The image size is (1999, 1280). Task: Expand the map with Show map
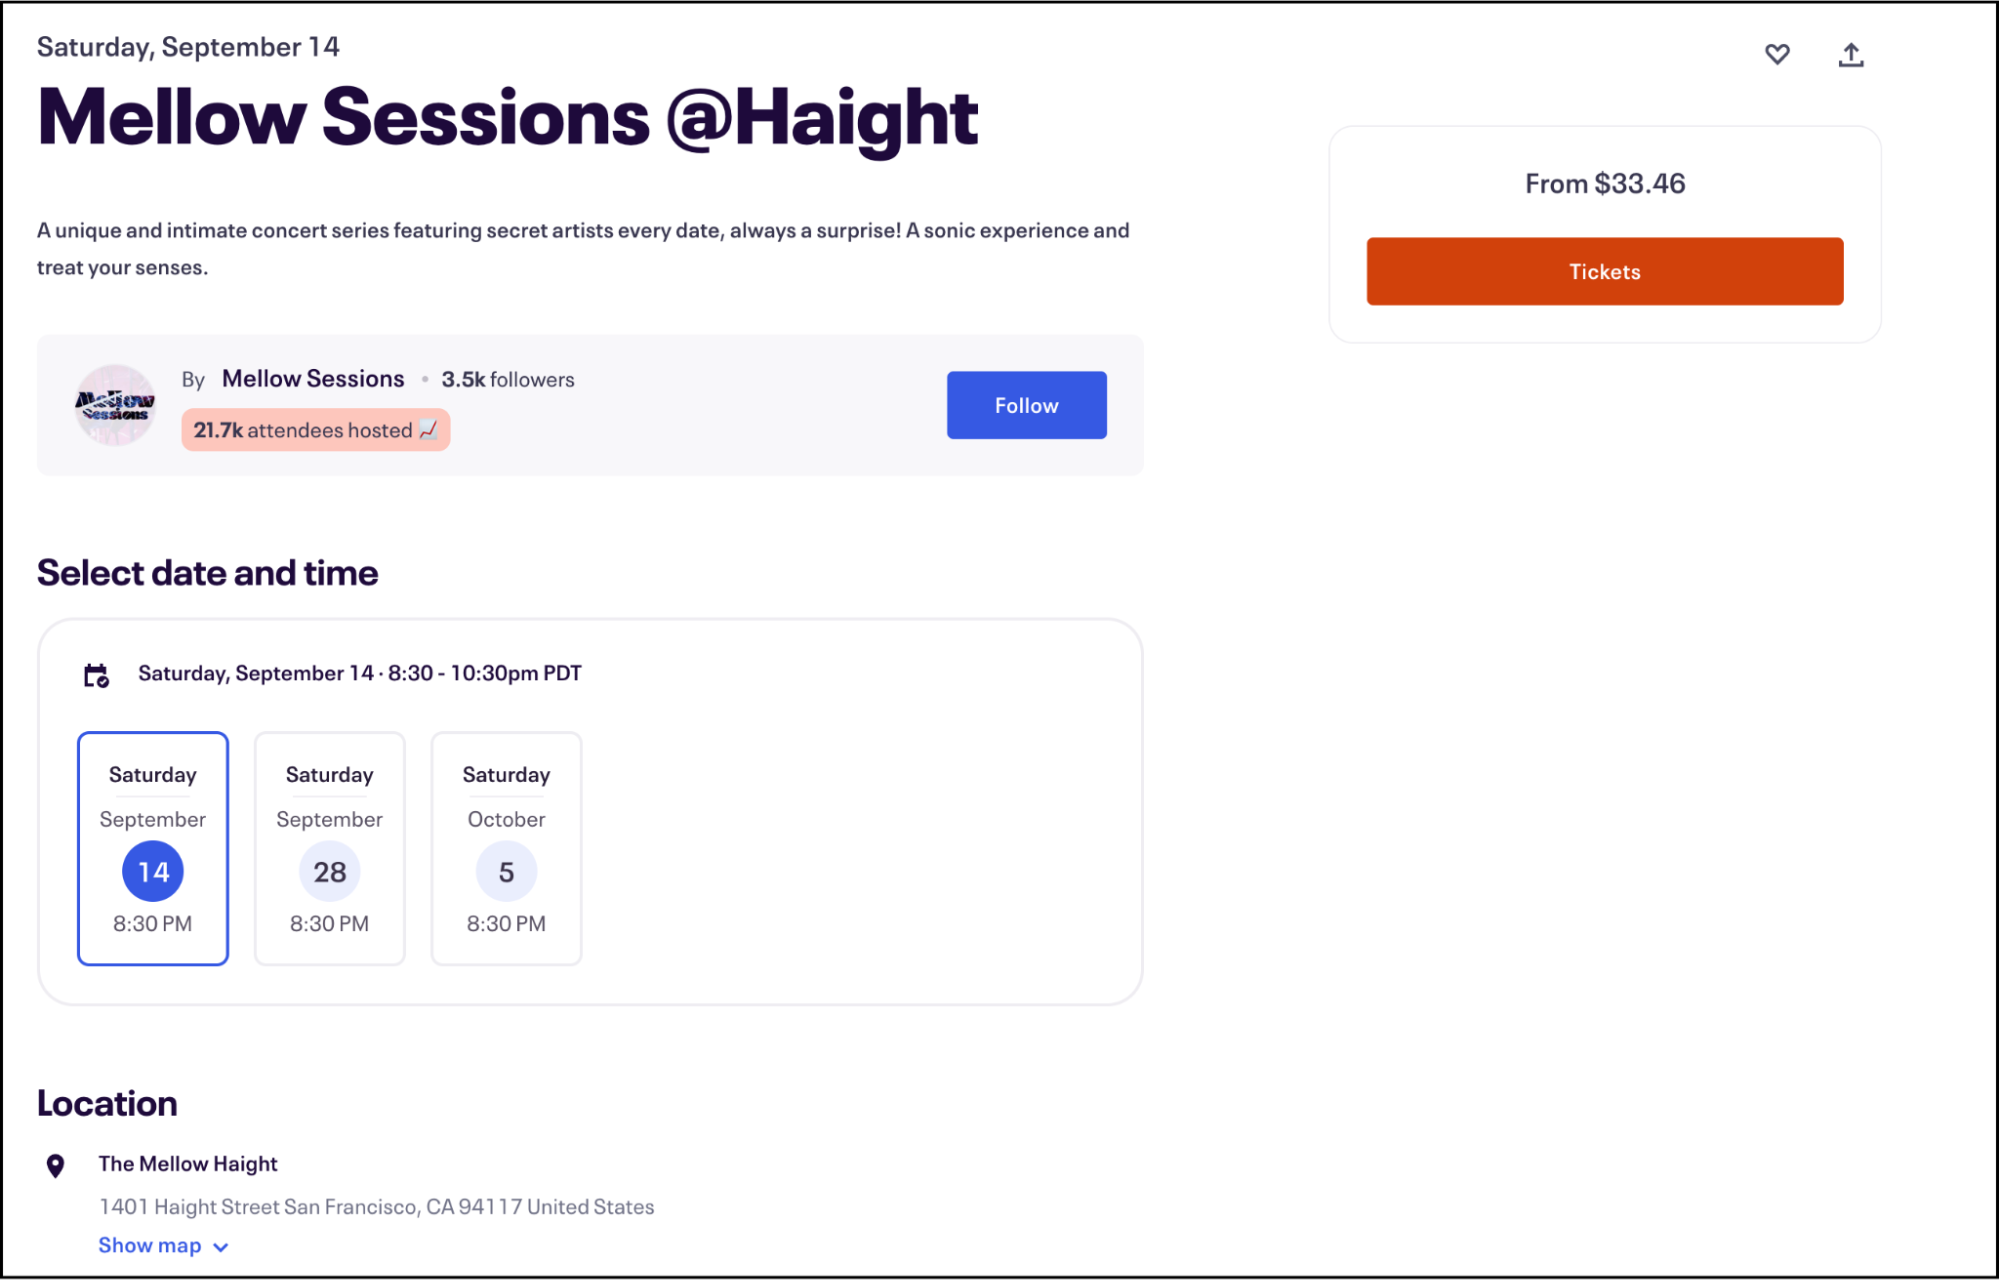[x=149, y=1245]
